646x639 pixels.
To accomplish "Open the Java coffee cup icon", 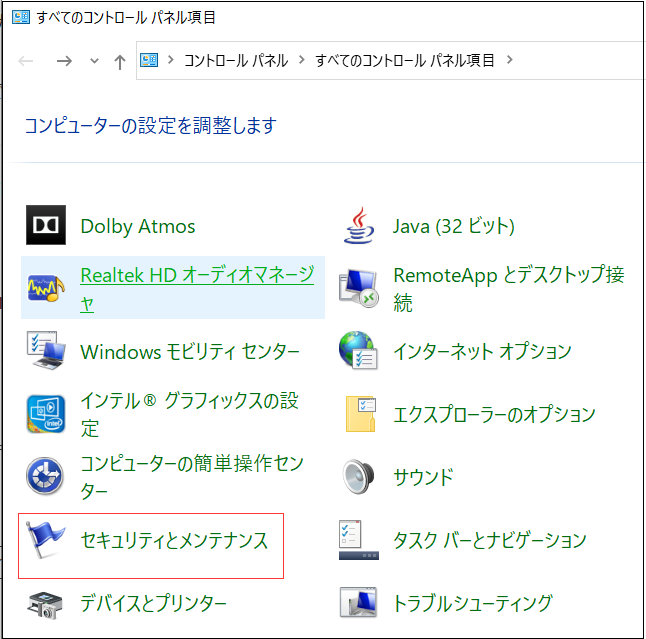I will [x=359, y=225].
